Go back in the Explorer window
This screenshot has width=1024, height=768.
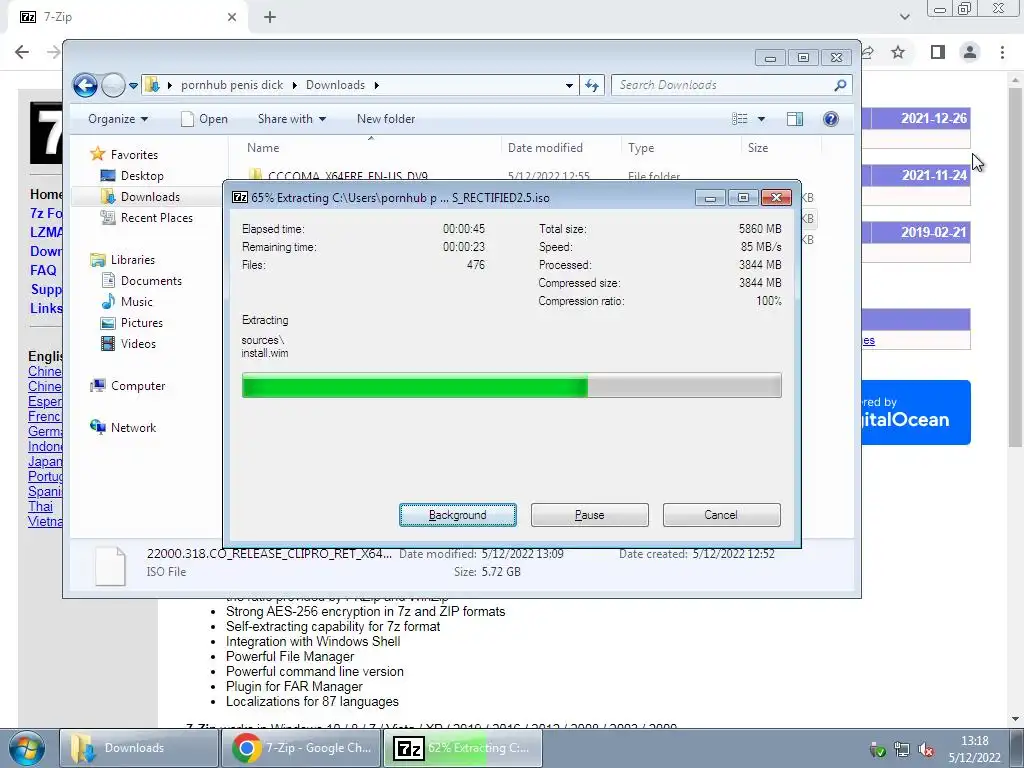[86, 85]
